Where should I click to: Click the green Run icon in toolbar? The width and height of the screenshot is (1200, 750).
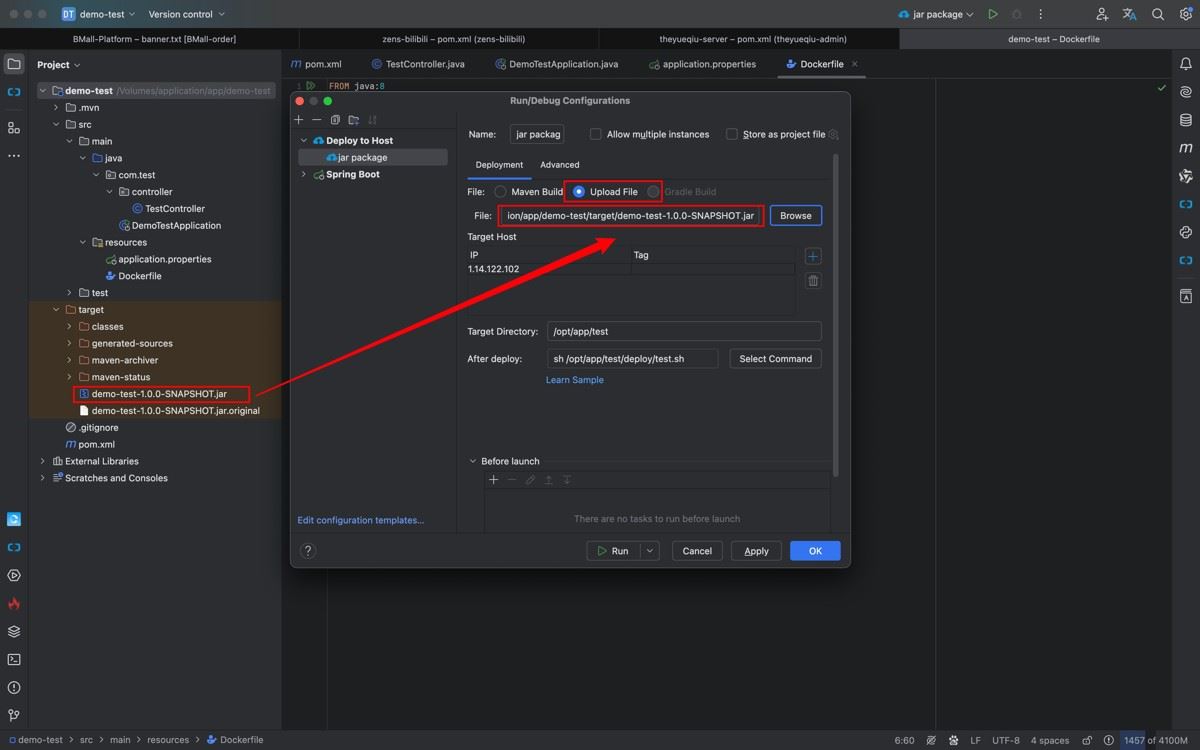tap(992, 14)
